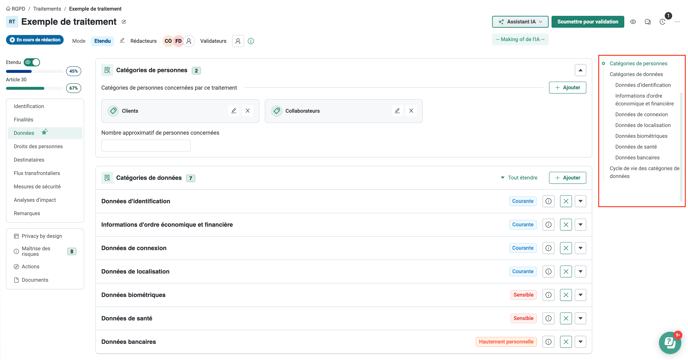This screenshot has width=688, height=360.
Task: Collapse the Catégories de personnes section
Action: [580, 70]
